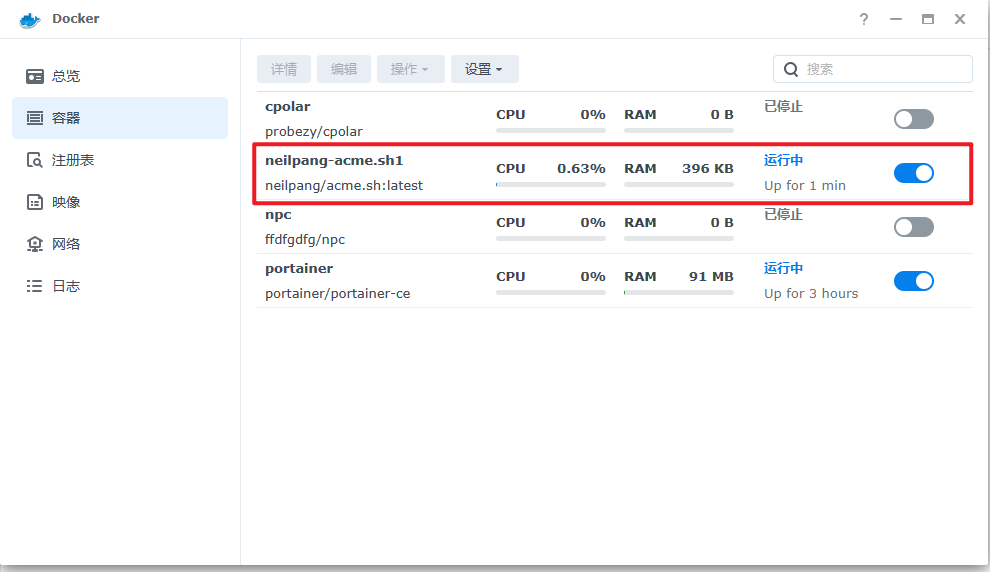
Task: Click the npc CPU usage bar
Action: [x=551, y=239]
